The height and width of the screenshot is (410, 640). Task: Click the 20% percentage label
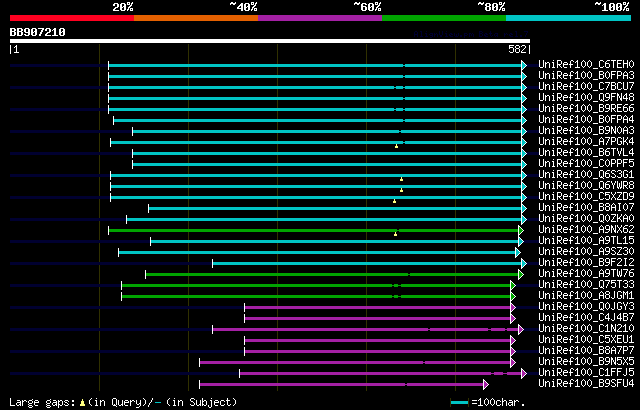[x=122, y=7]
